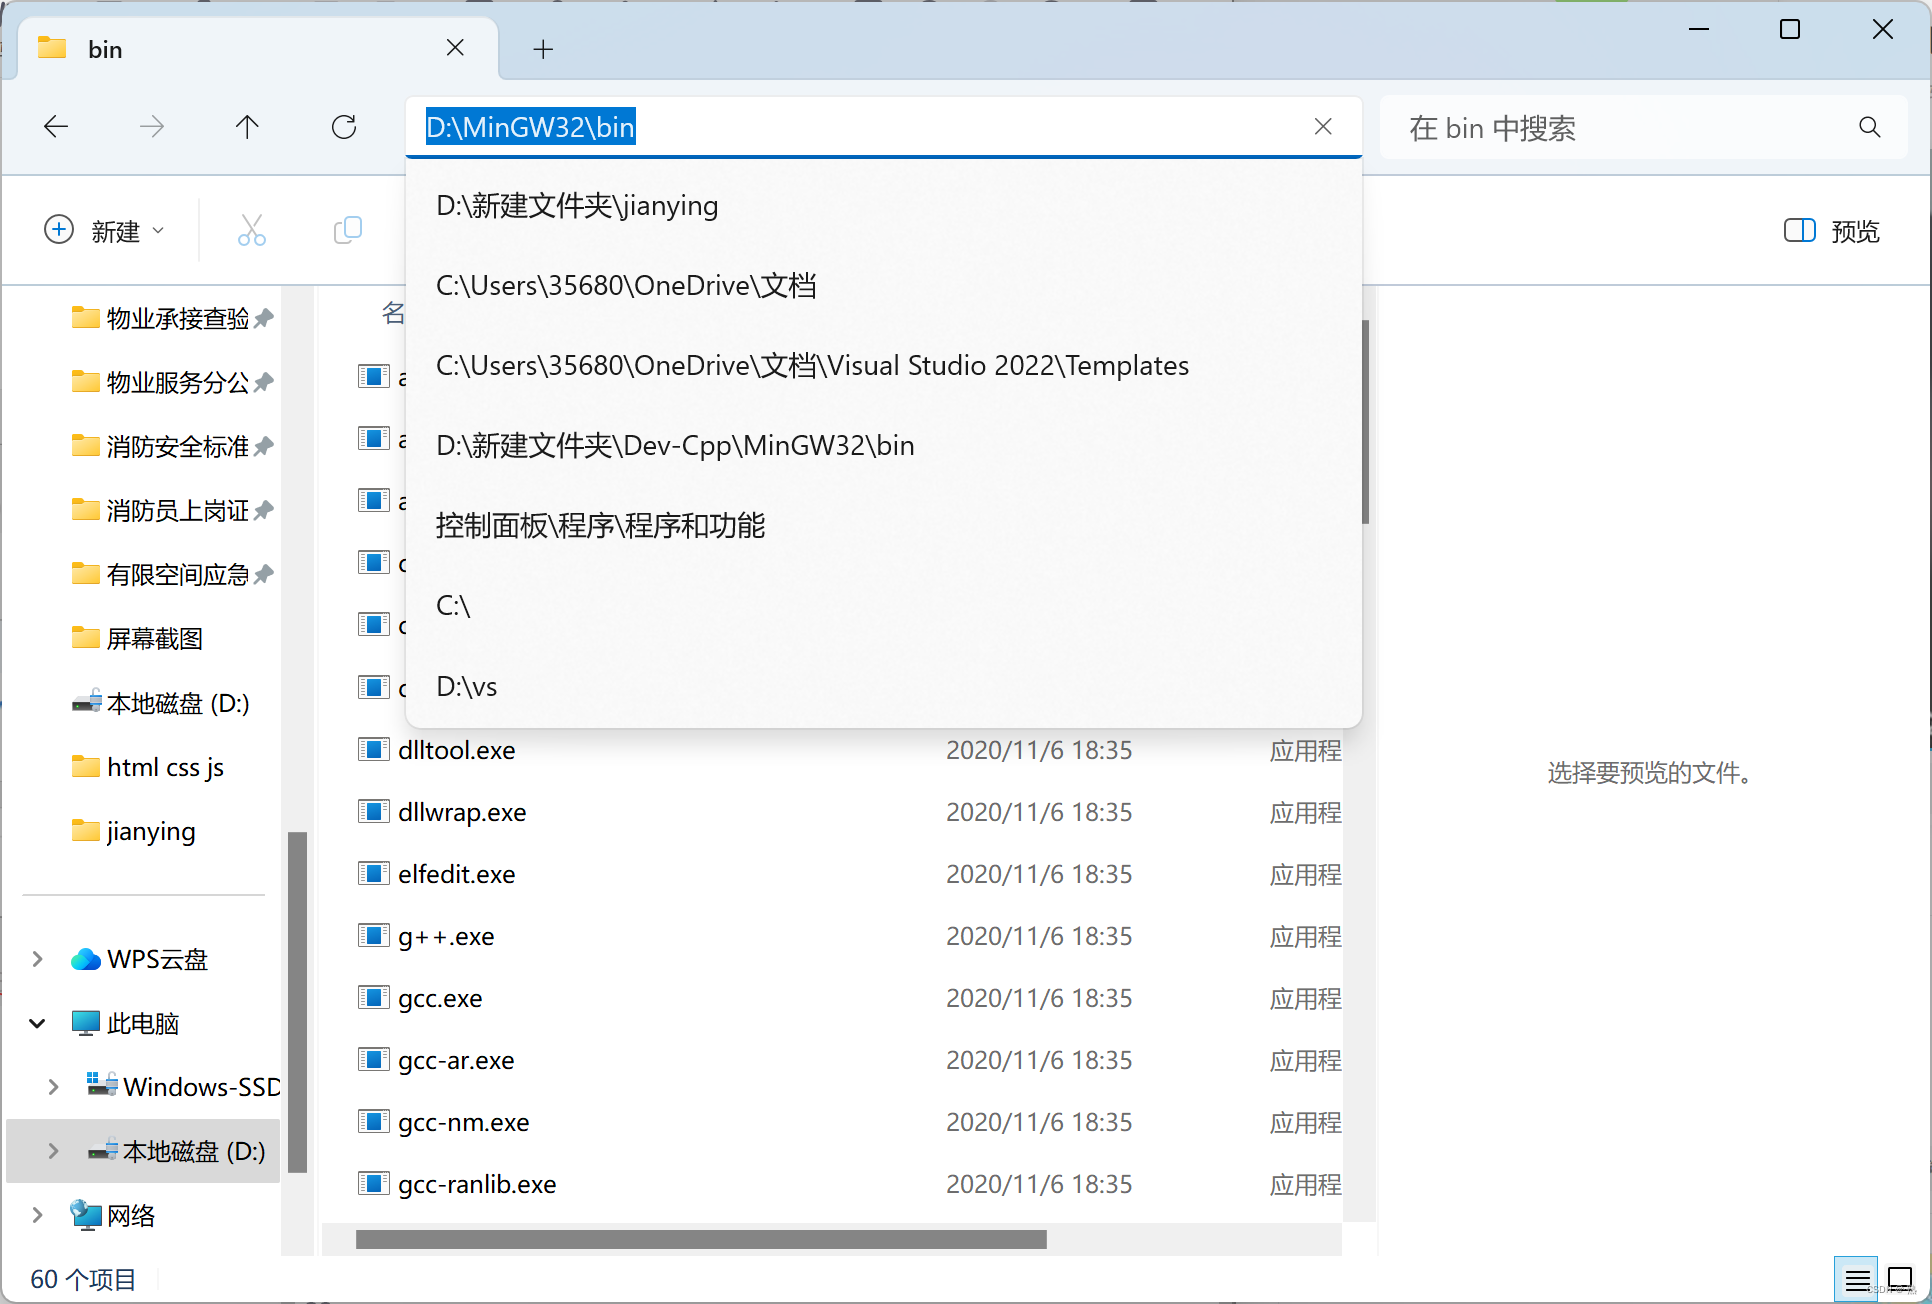Select the dllwrap.exe file
This screenshot has height=1304, width=1932.
tap(462, 812)
